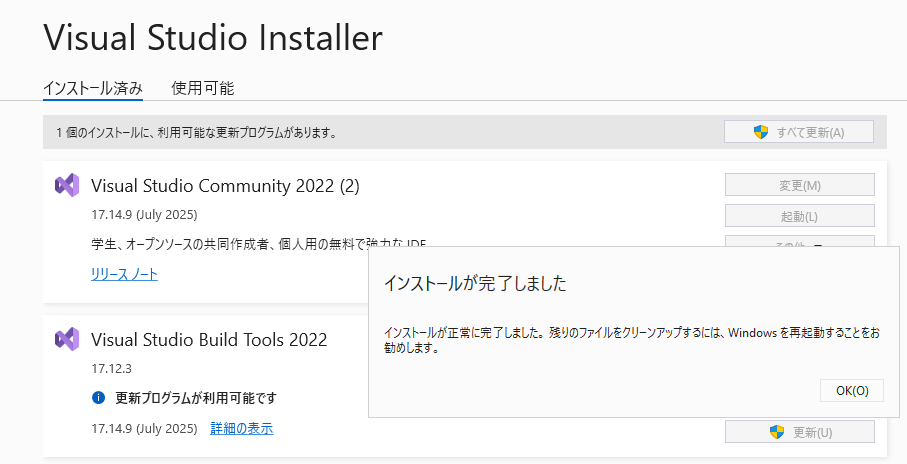Click the Visual Studio Build Tools 2022 title

209,340
